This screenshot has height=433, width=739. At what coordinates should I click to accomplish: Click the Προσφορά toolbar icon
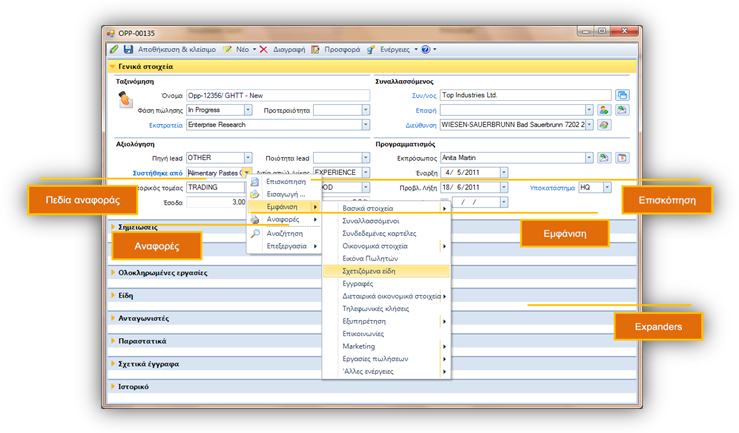coord(315,49)
